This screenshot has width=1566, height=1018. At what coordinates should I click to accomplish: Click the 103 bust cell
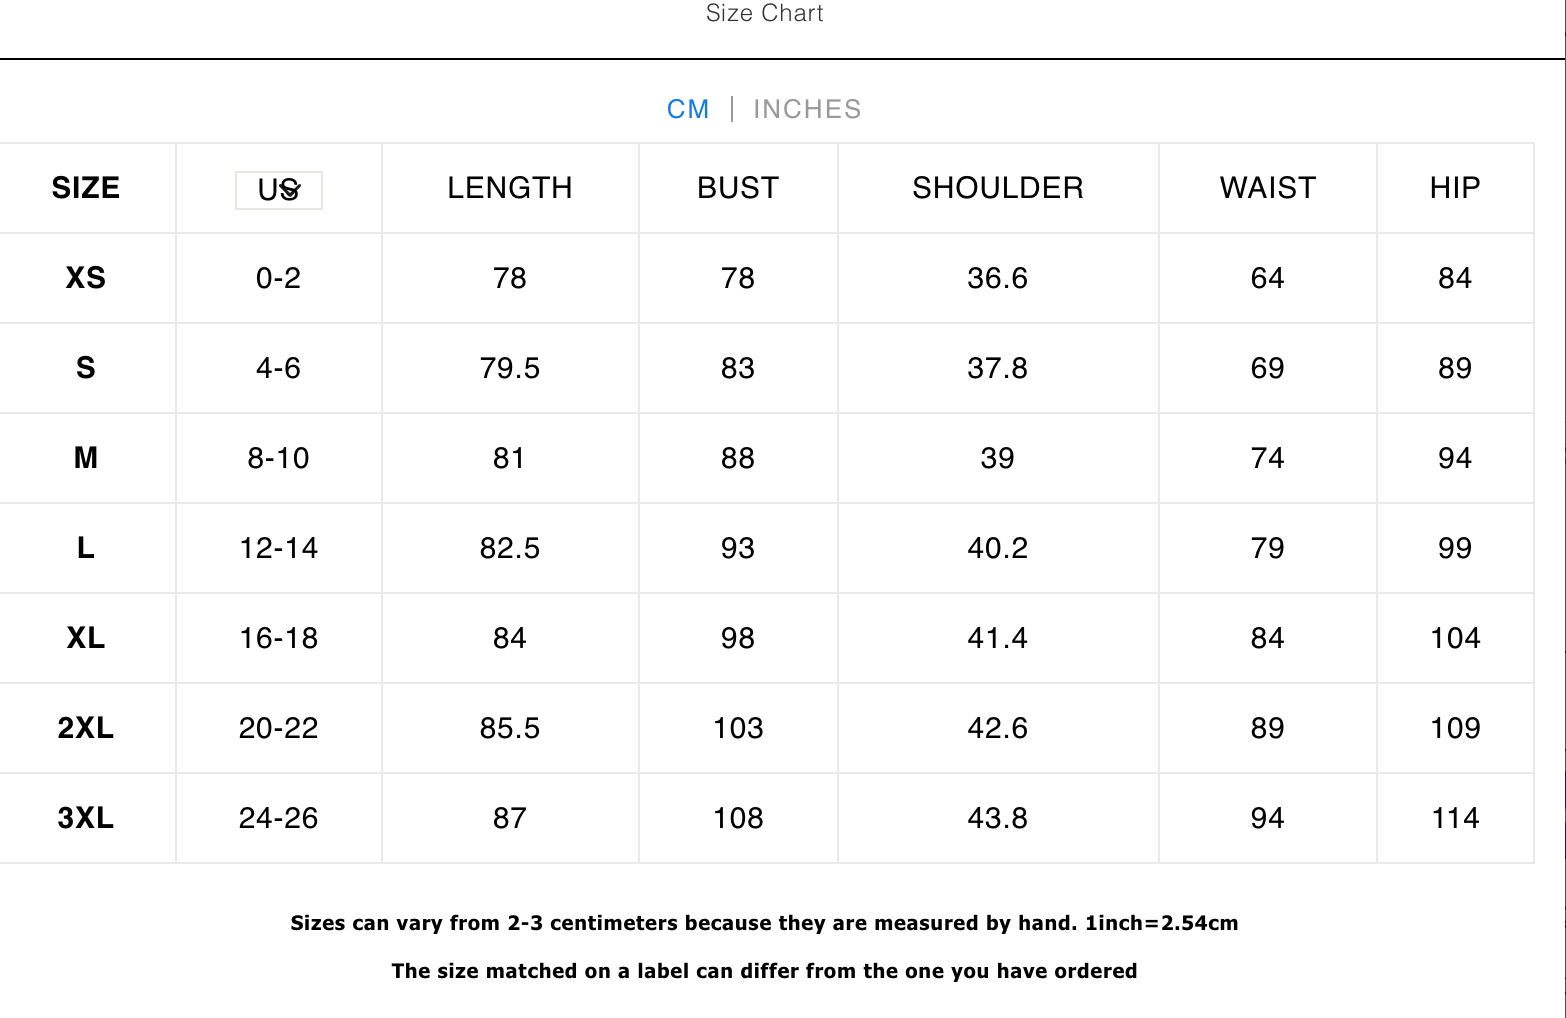point(738,728)
